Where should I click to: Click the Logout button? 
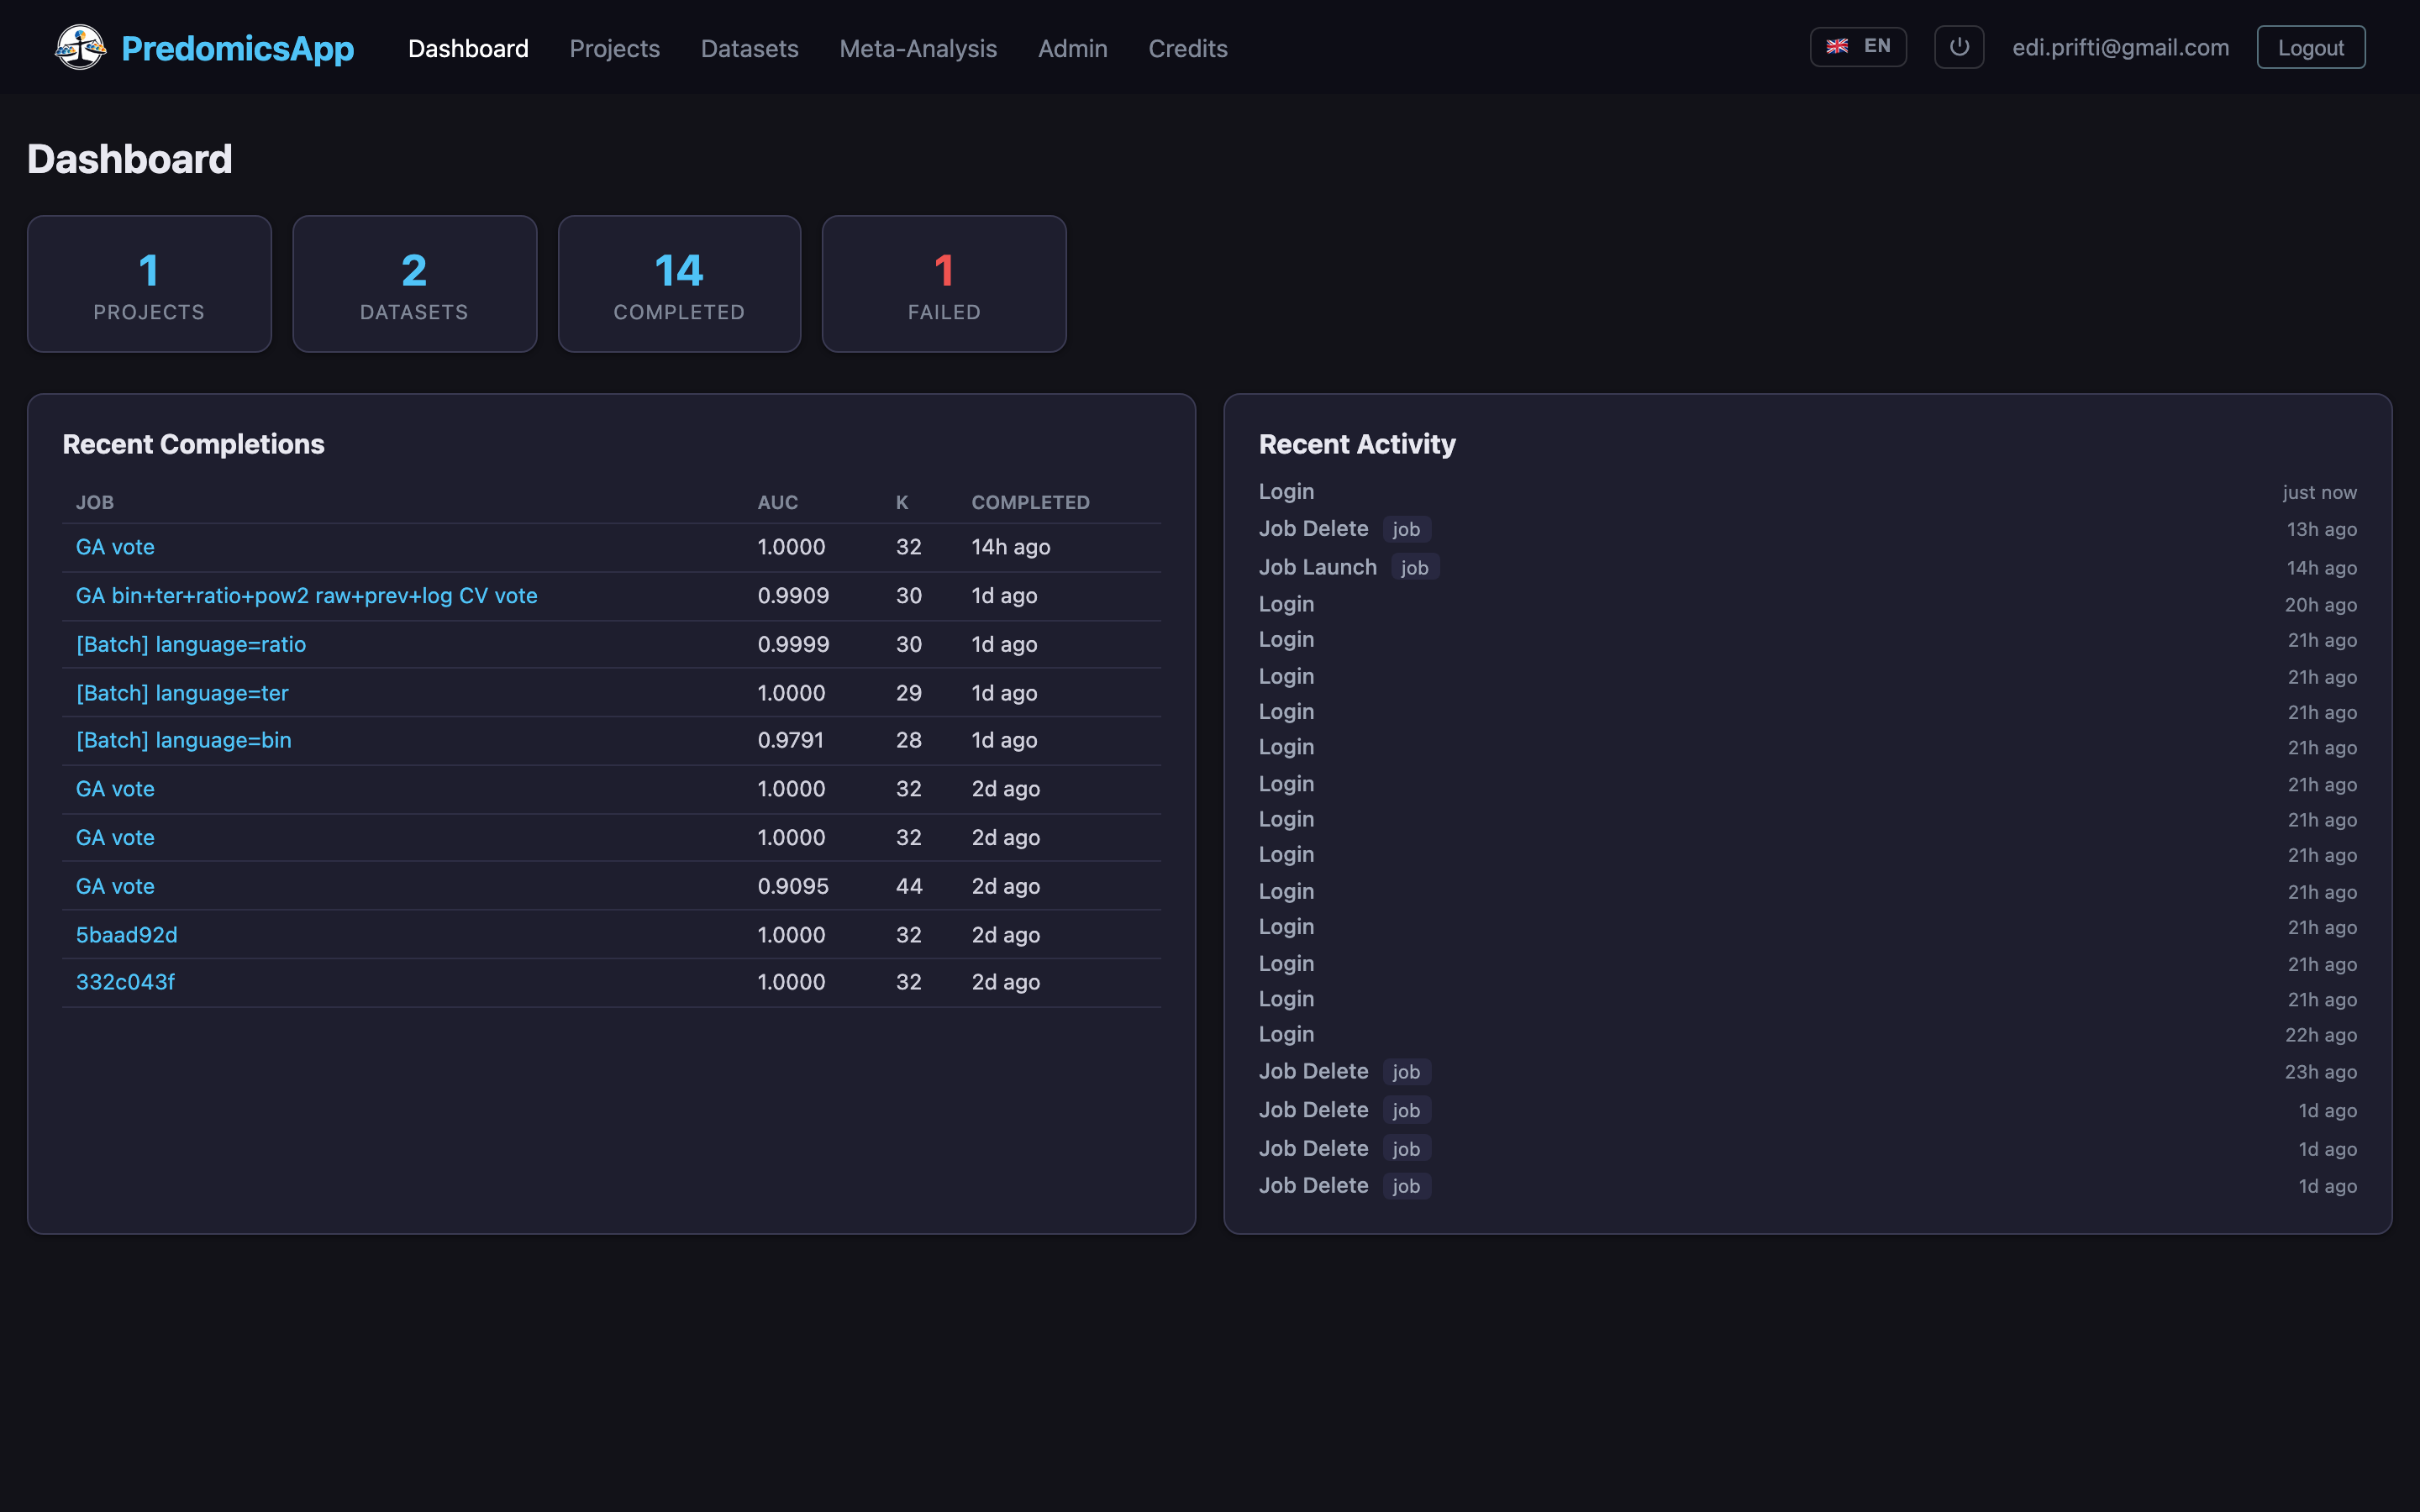coord(2310,46)
